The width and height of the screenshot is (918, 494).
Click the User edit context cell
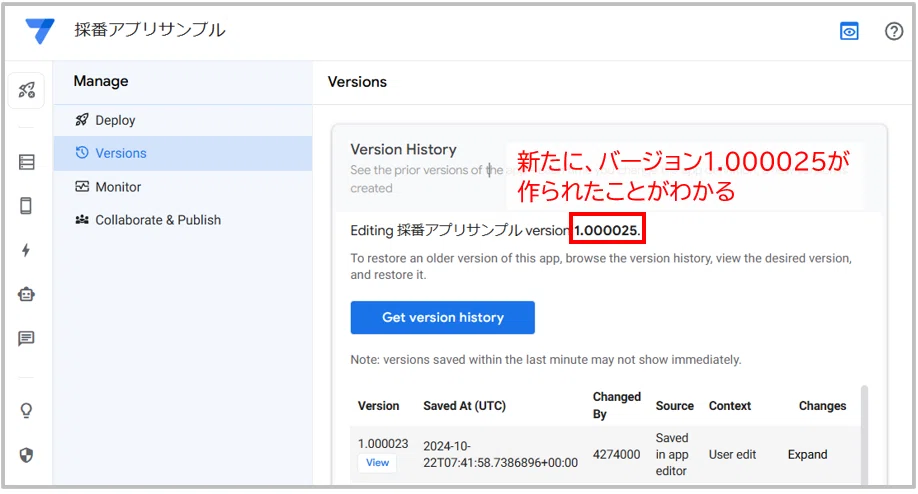[x=732, y=455]
